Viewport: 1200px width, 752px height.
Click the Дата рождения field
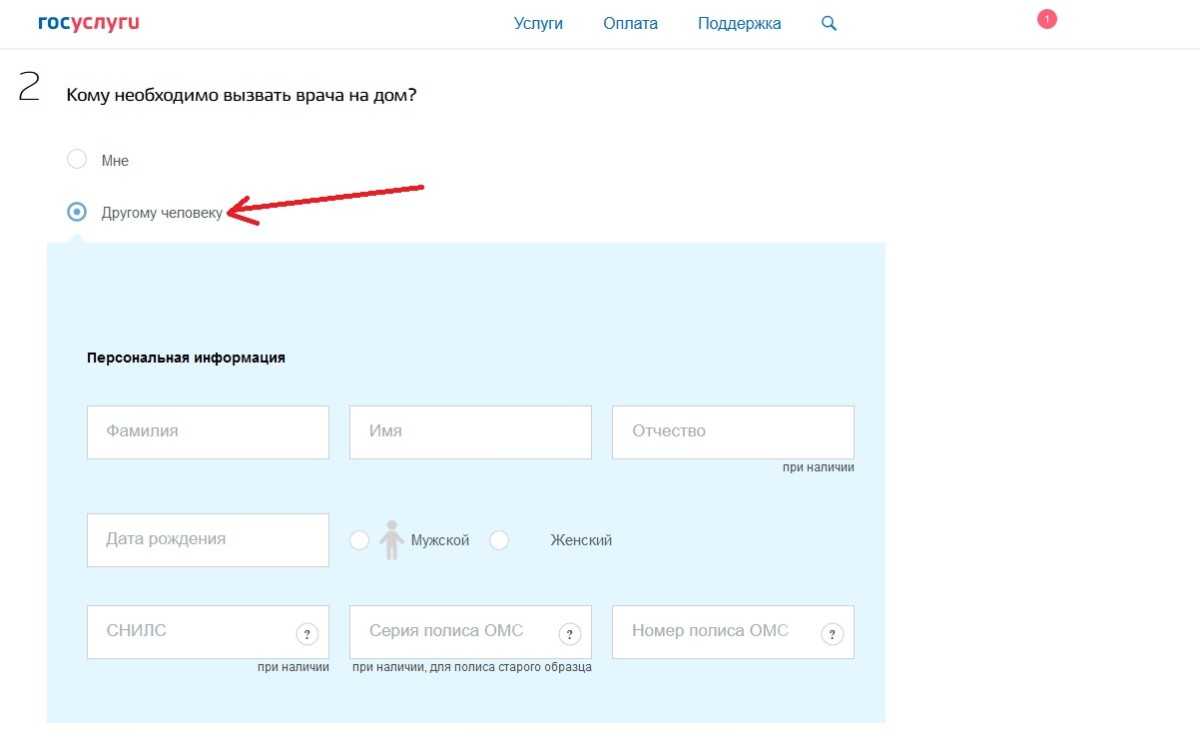(208, 540)
